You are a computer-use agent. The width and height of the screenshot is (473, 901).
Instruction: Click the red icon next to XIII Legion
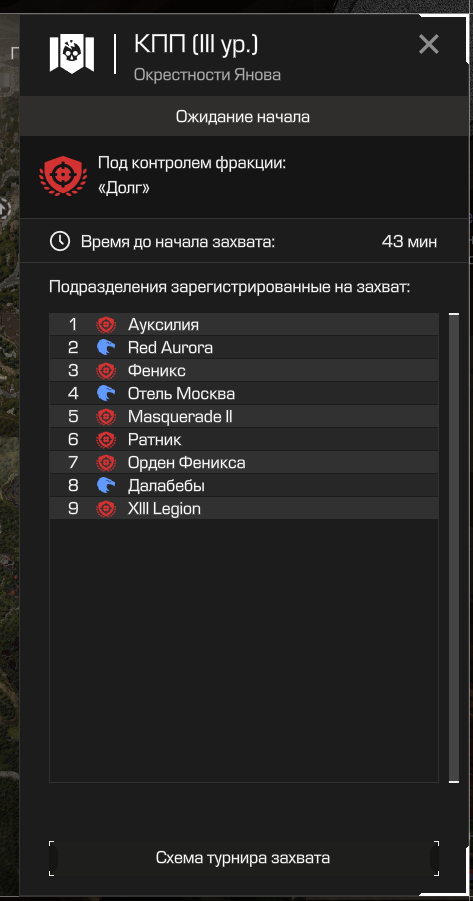tap(106, 509)
